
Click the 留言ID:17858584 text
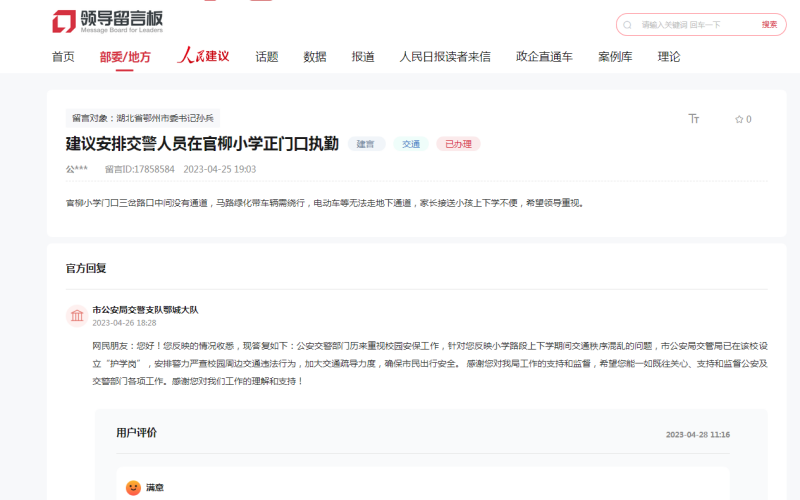140,169
